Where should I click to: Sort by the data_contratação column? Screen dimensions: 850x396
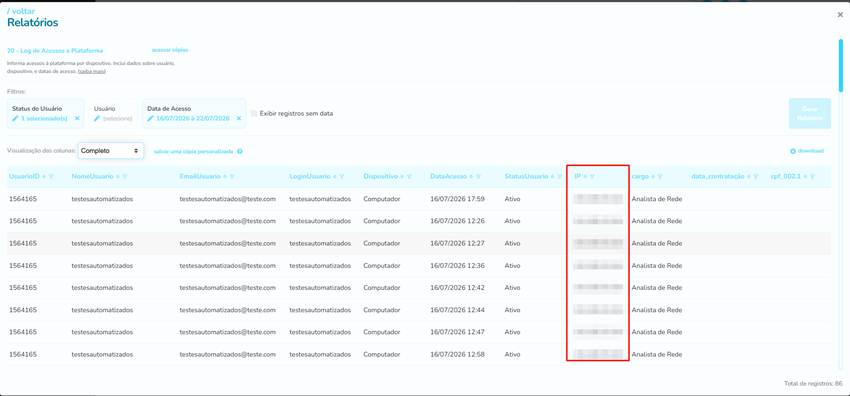pyautogui.click(x=748, y=177)
